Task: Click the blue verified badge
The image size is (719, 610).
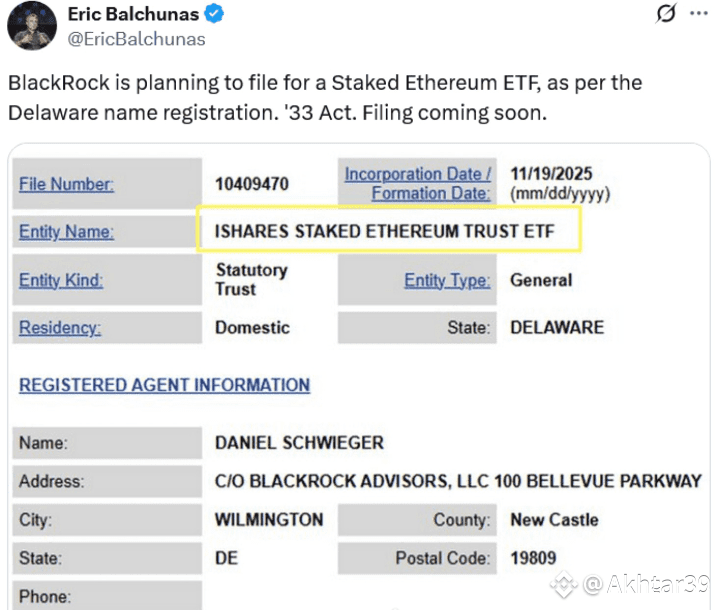Action: point(213,14)
